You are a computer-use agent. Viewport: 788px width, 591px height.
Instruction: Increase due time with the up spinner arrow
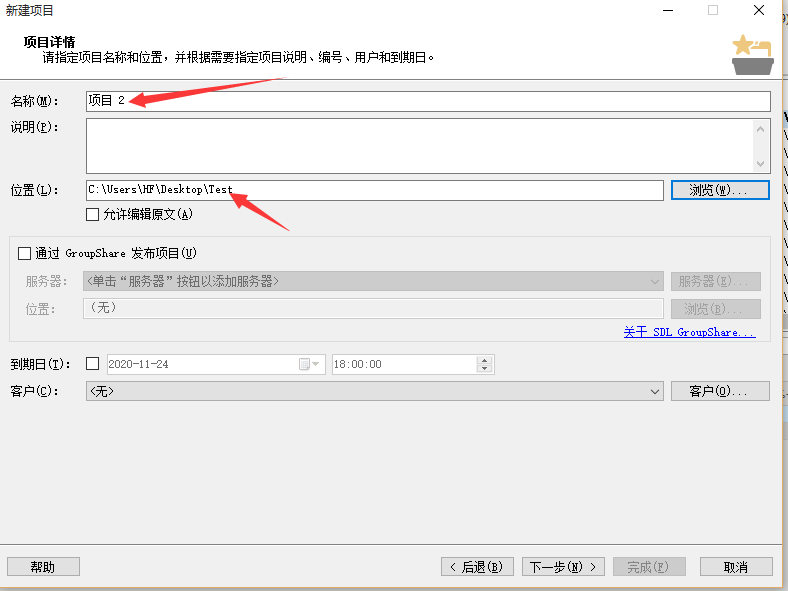click(485, 360)
